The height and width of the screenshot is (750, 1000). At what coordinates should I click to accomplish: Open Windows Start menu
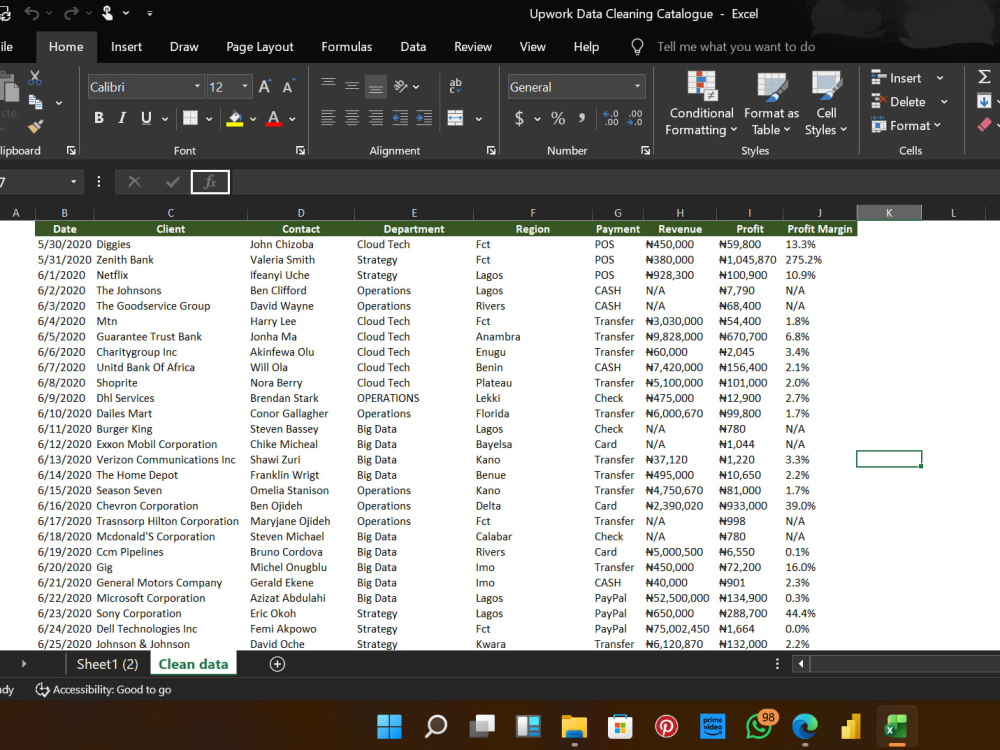point(389,726)
